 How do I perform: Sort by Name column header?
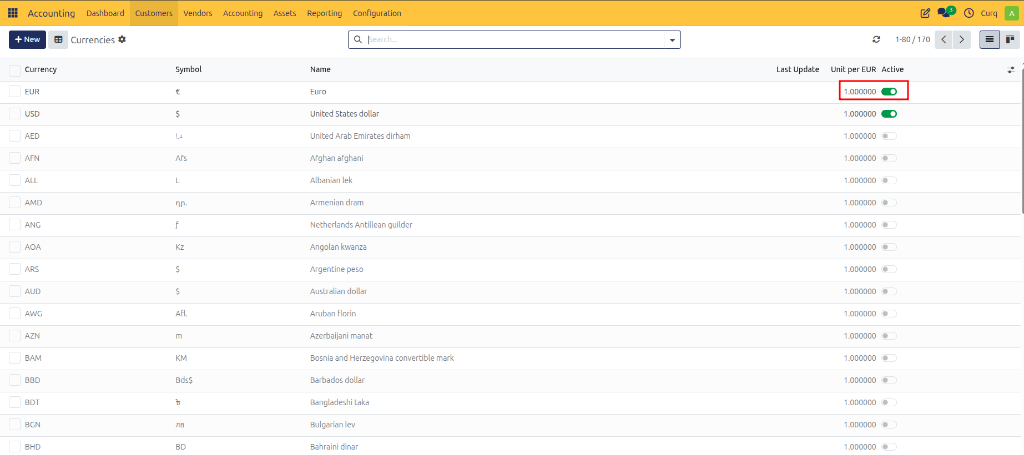click(320, 69)
